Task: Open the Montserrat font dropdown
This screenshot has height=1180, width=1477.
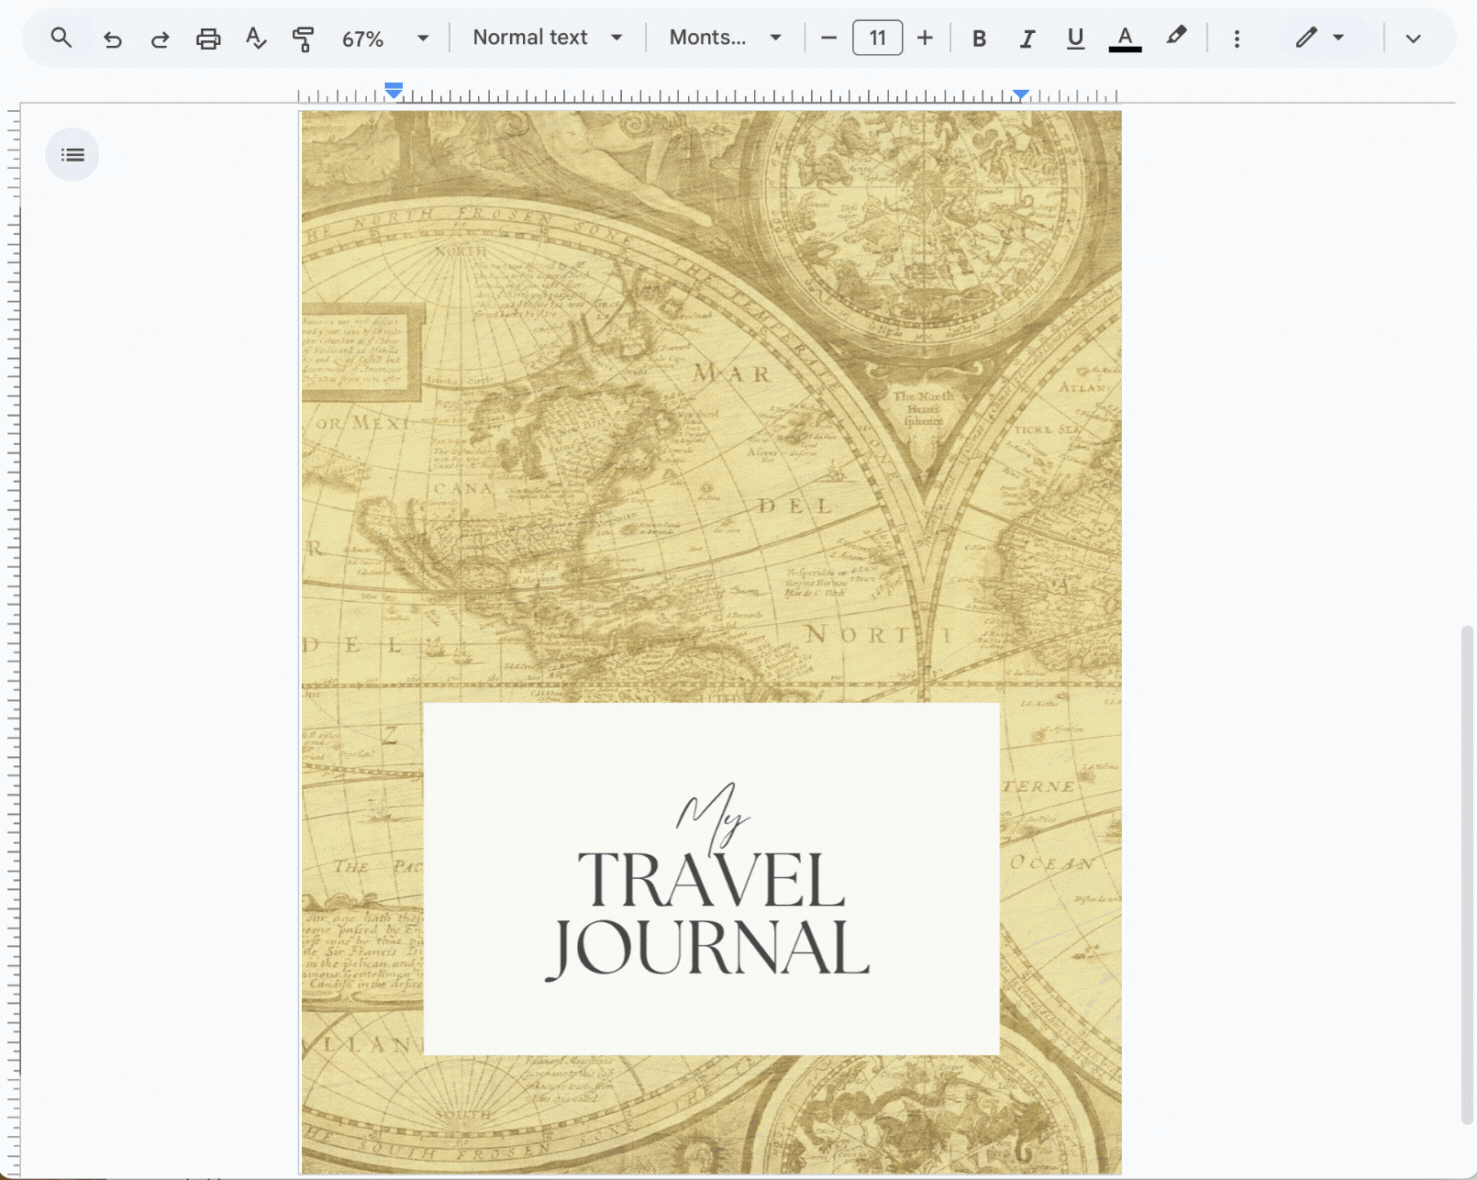Action: coord(725,38)
